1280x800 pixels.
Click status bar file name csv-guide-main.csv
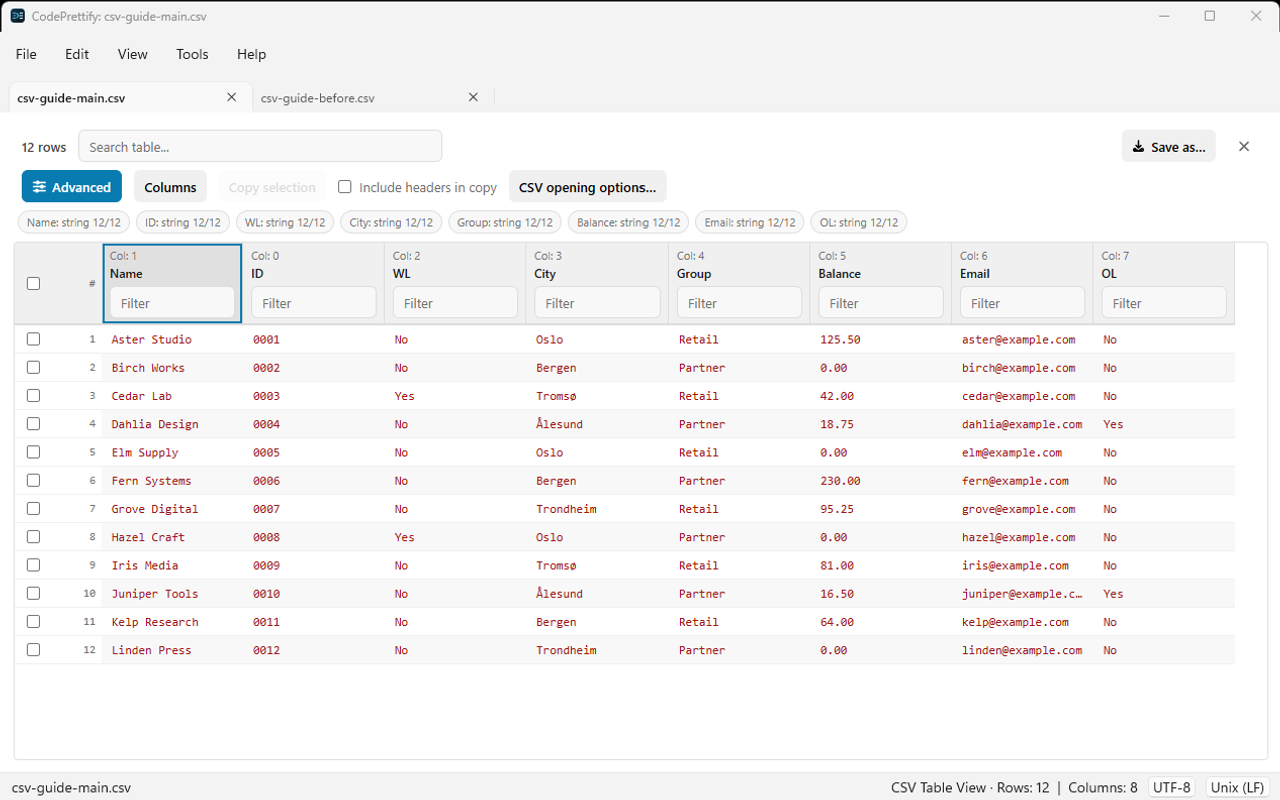click(x=71, y=787)
